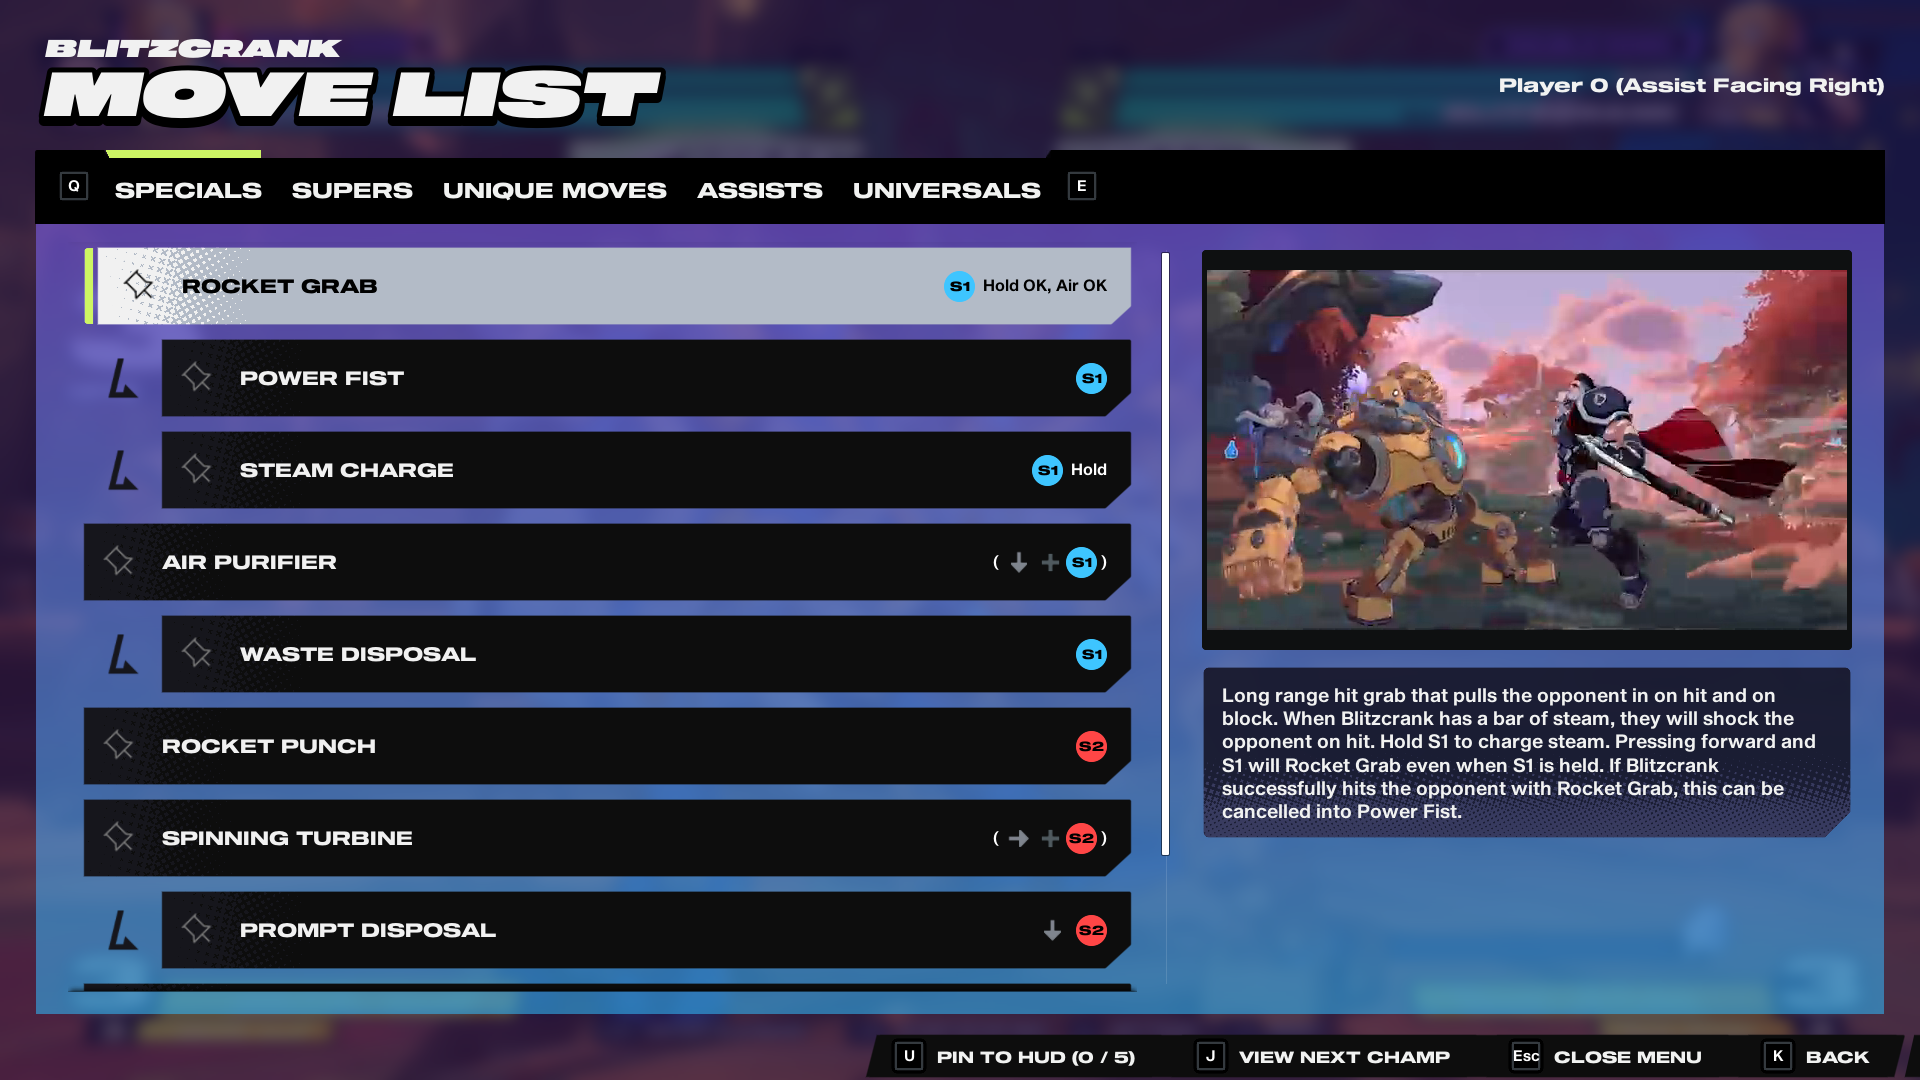Click the S2 input badge on Rocket Punch
The image size is (1920, 1080).
click(x=1091, y=746)
